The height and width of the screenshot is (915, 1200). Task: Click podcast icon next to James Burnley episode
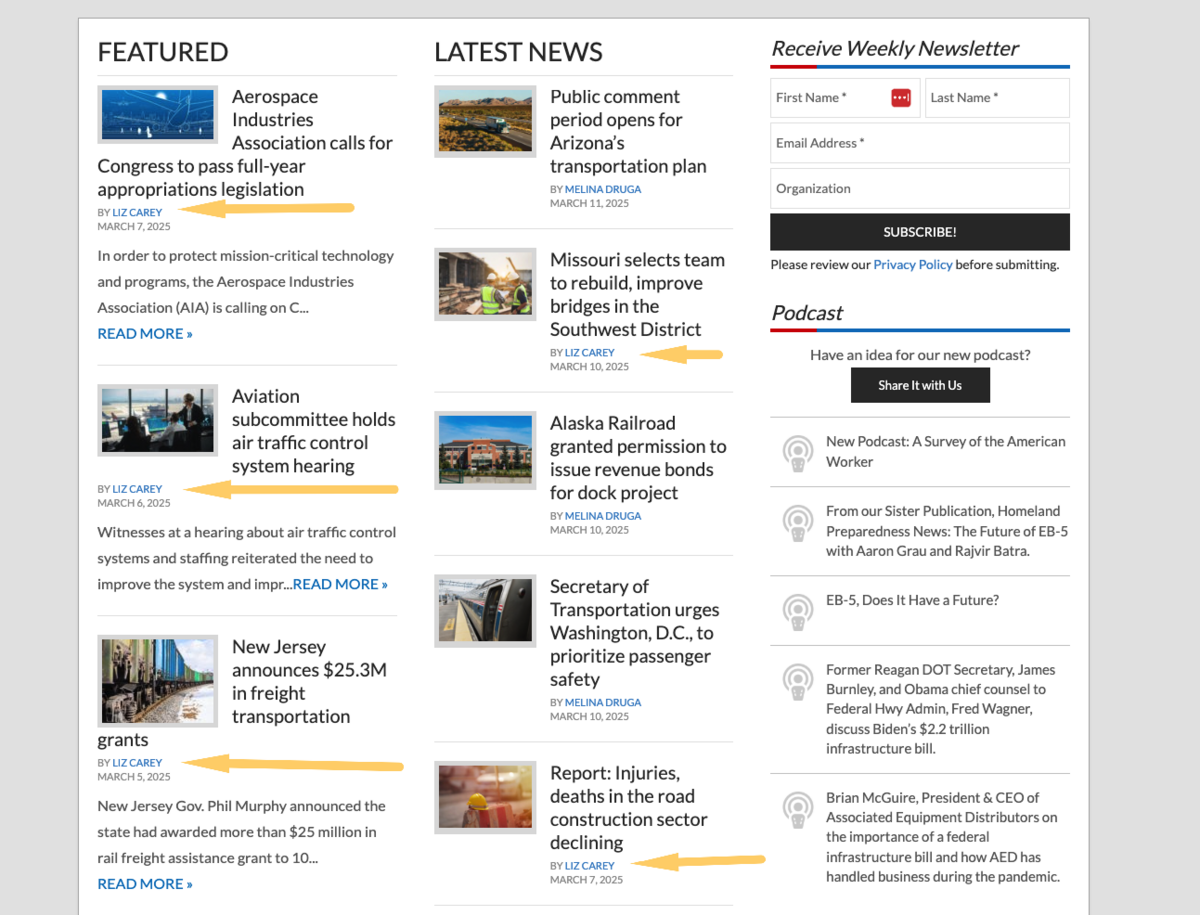[x=797, y=682]
